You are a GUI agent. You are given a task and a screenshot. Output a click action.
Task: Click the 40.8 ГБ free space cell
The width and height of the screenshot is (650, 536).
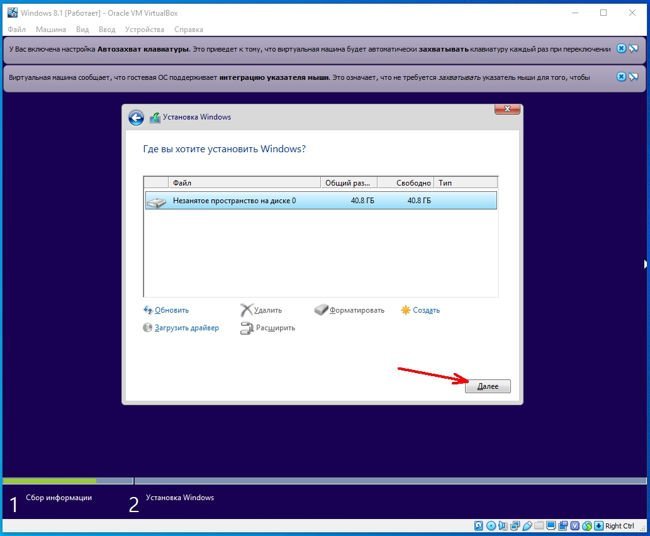click(x=419, y=200)
